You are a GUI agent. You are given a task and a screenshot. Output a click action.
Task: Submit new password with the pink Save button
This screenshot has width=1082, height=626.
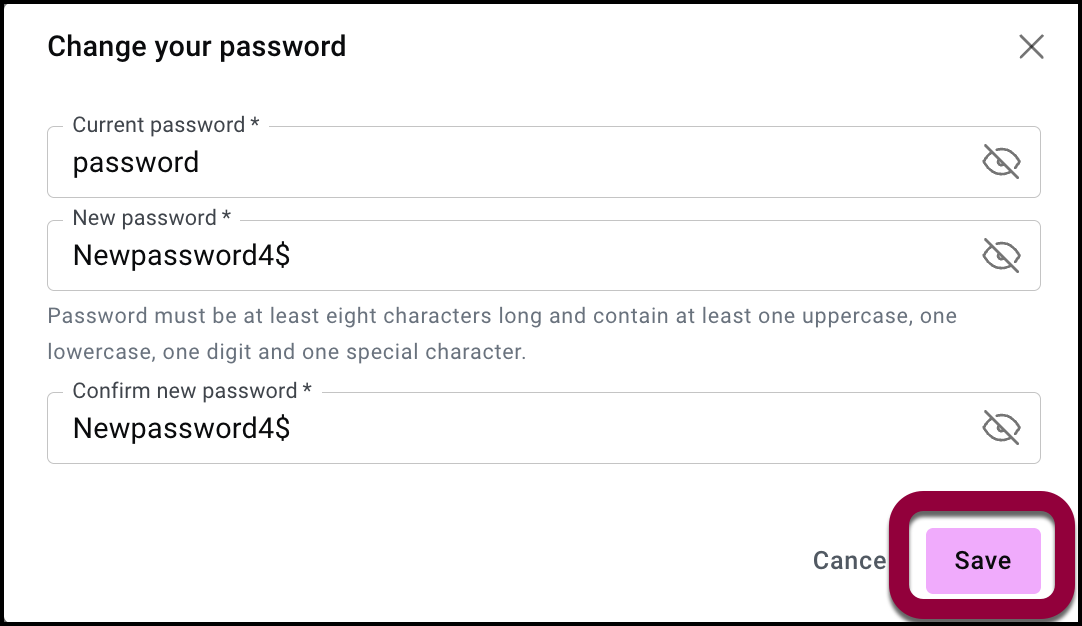[x=983, y=561]
